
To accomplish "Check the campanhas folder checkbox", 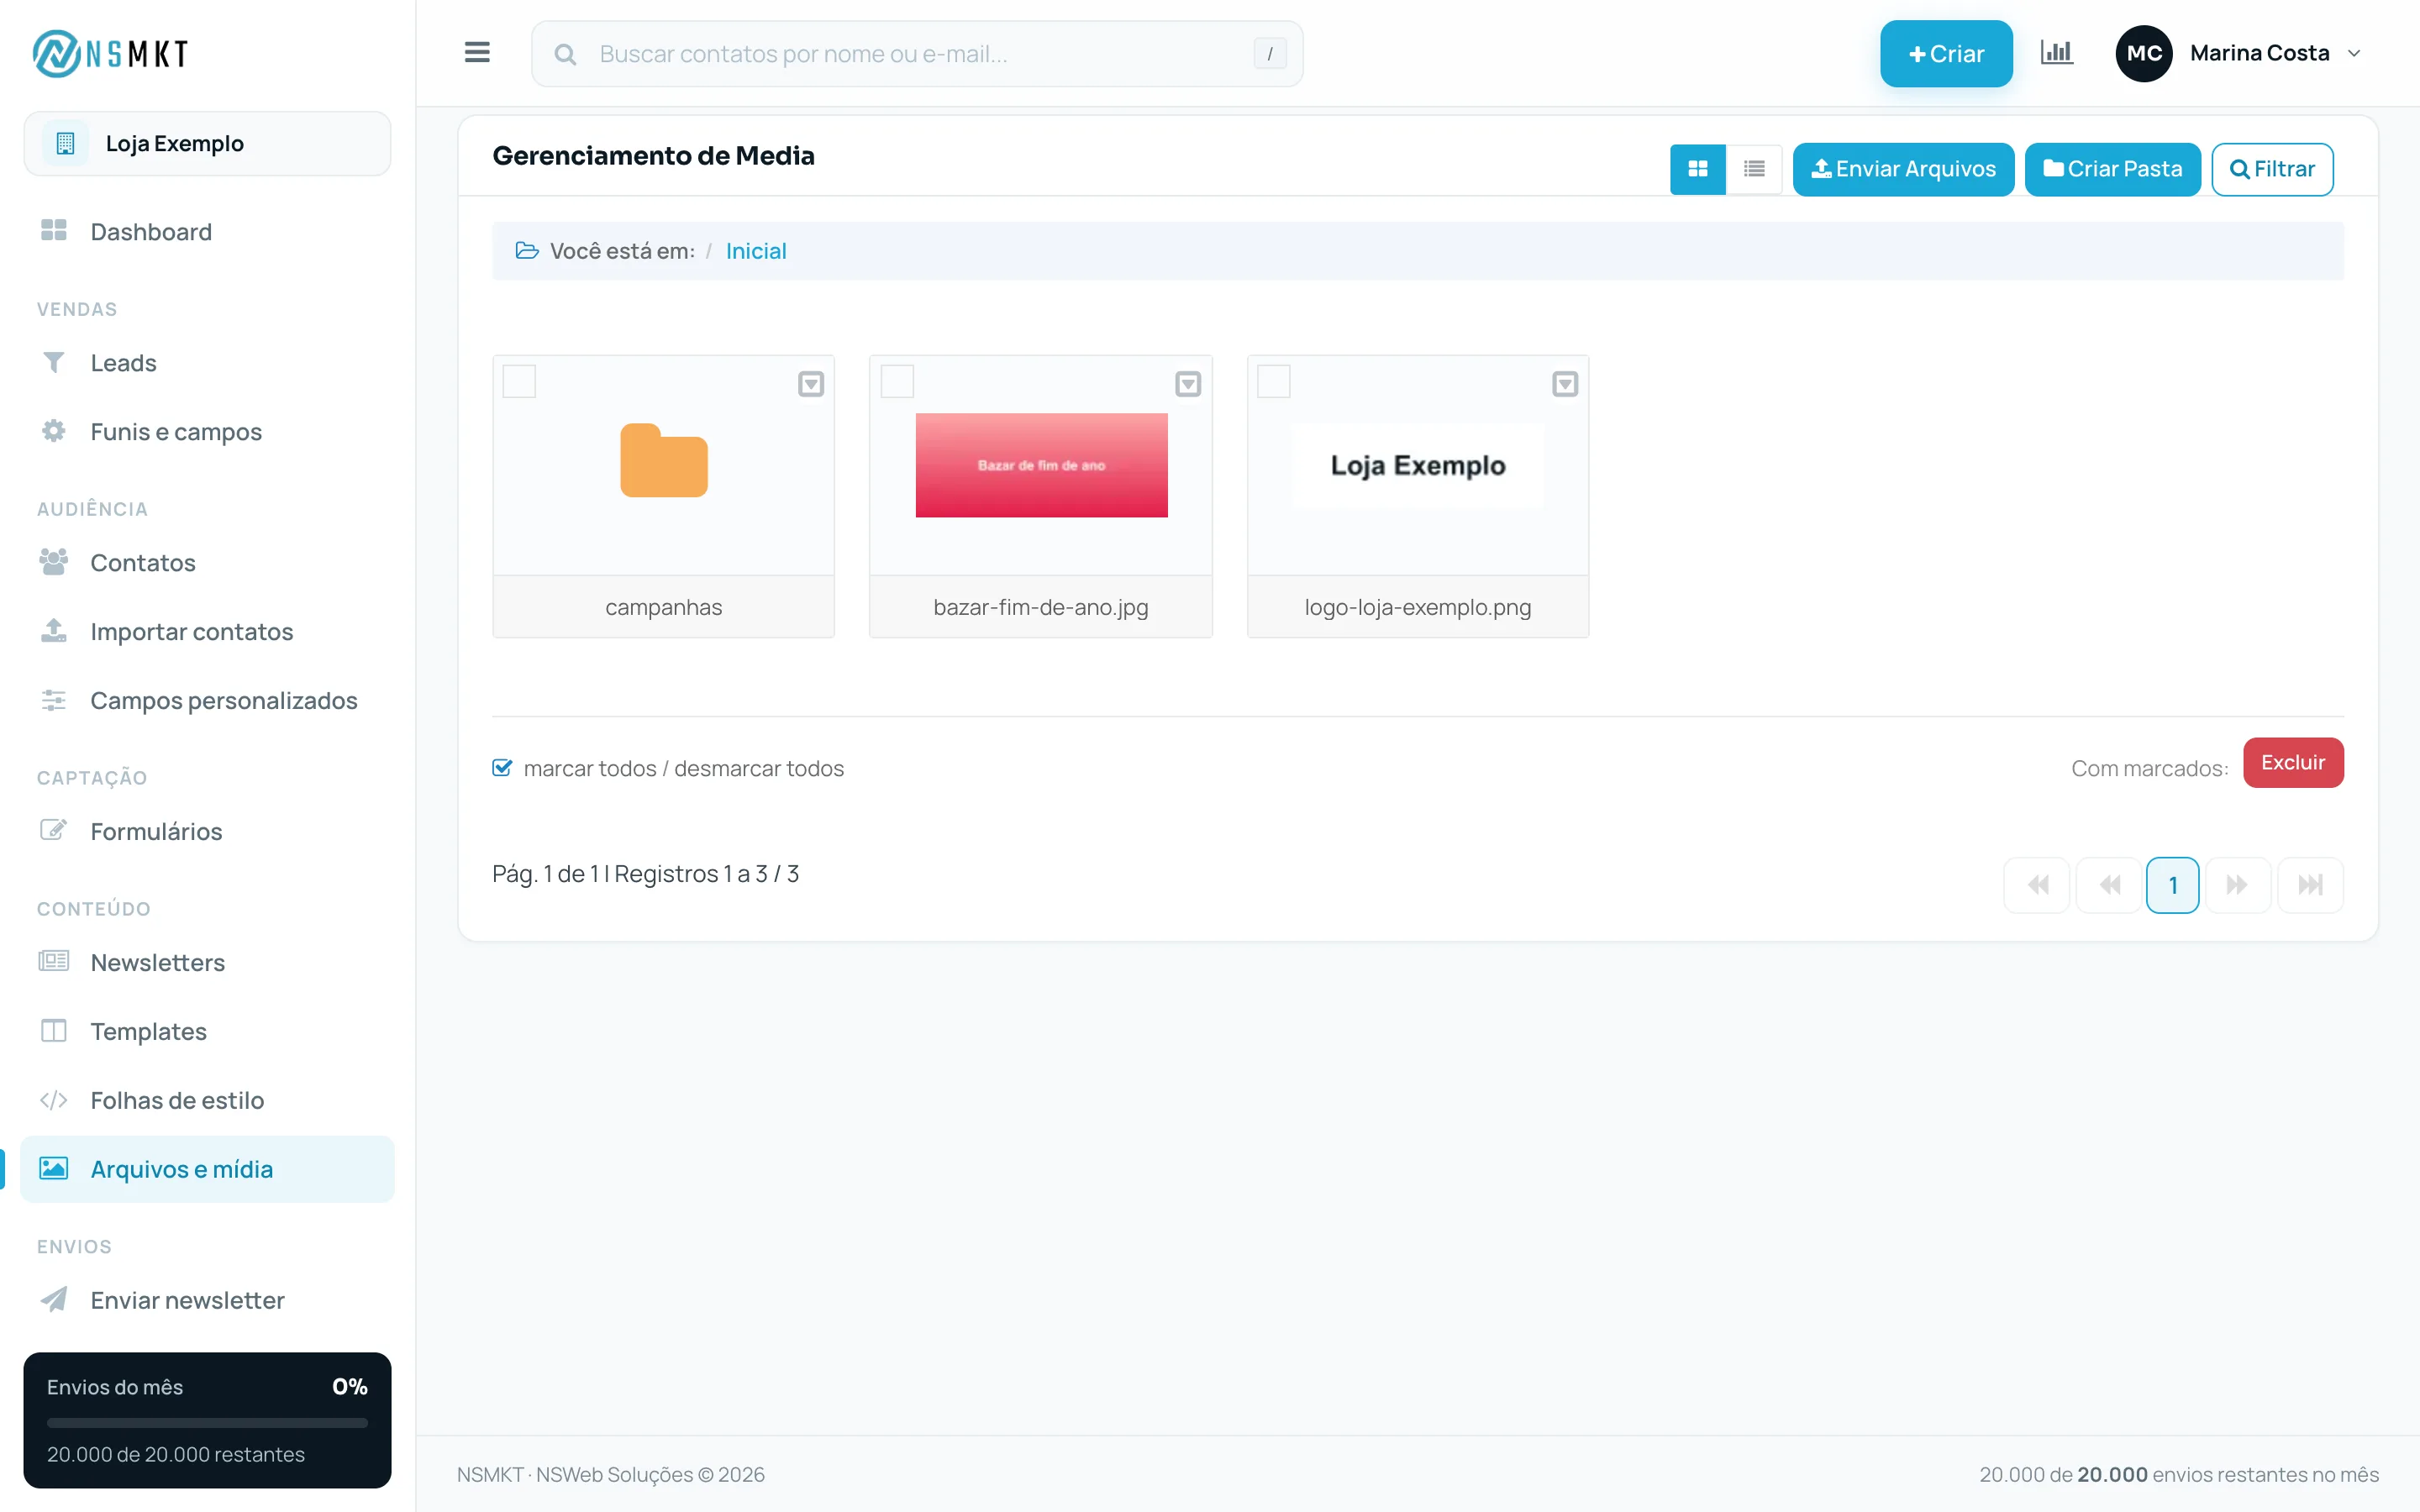I will click(519, 381).
